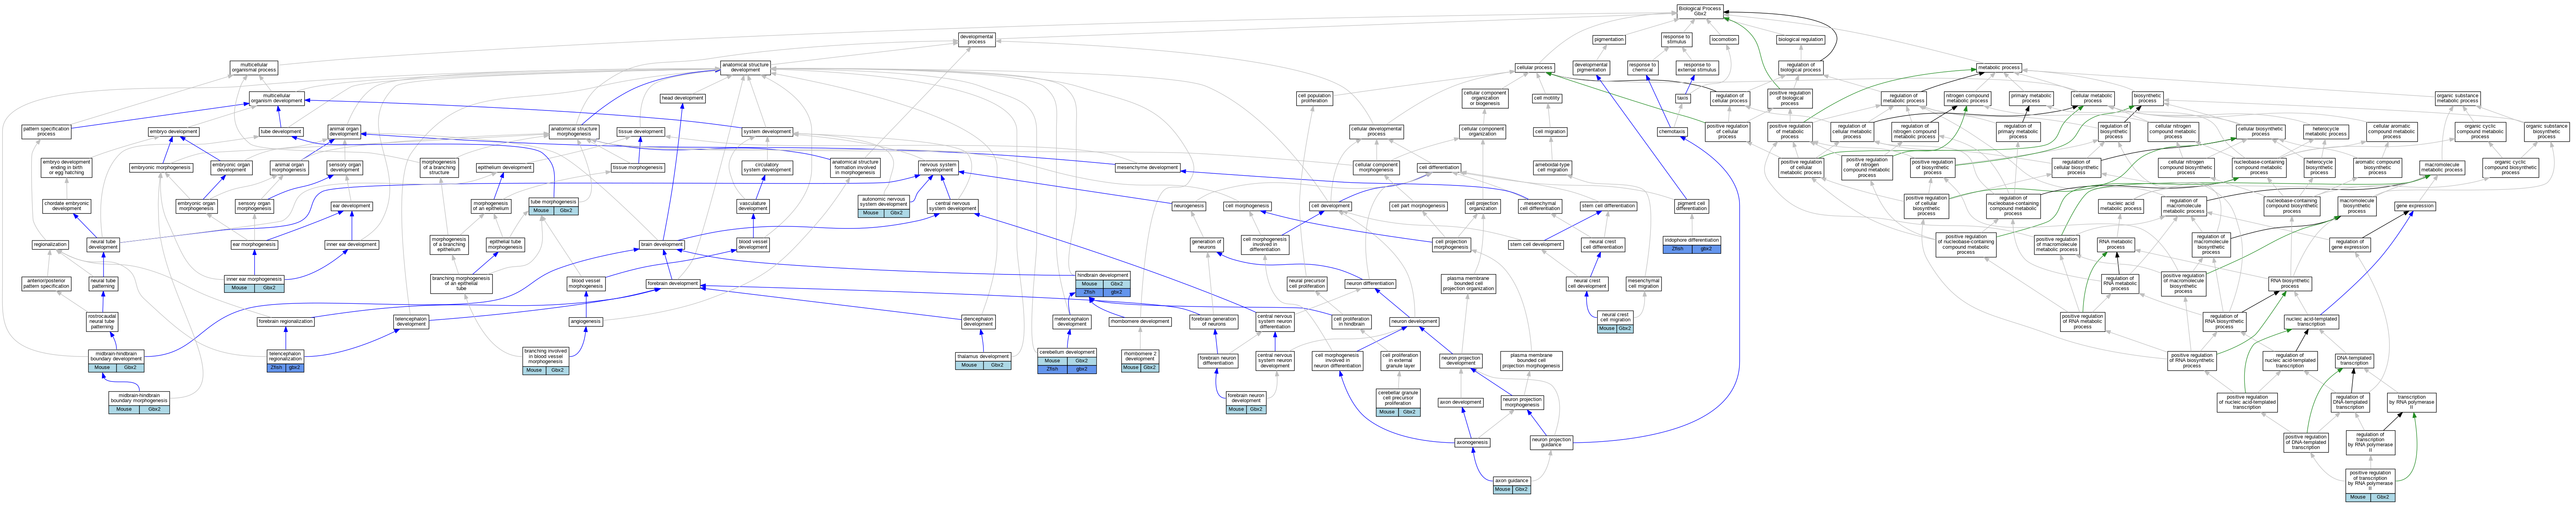Screen dimensions: 2576x506
Task: Click the 'pattern specification process' node
Action: click(46, 131)
